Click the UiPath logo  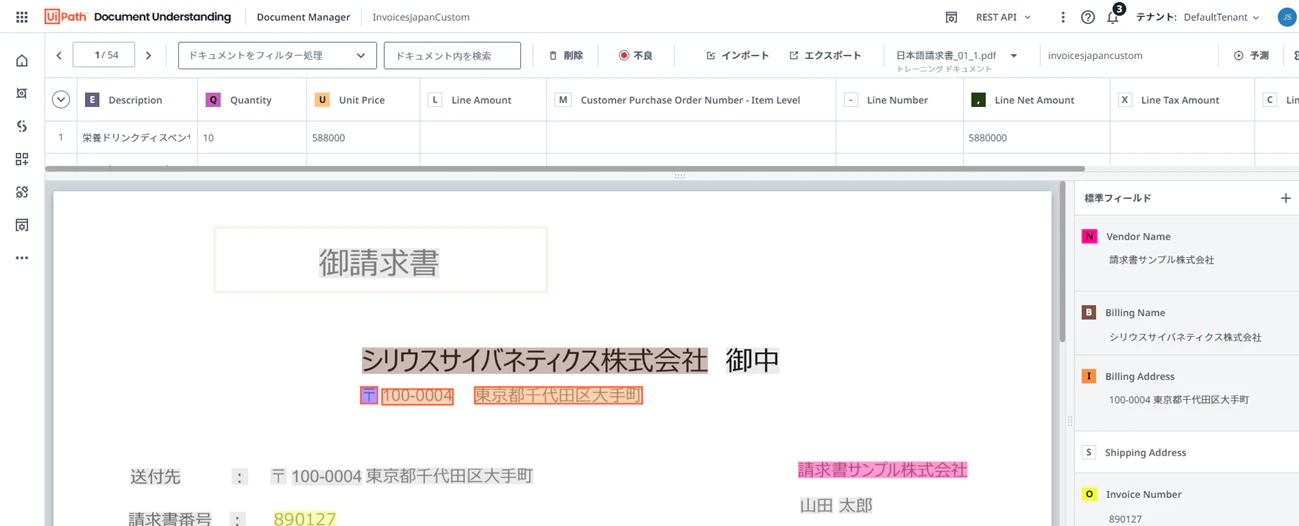pyautogui.click(x=66, y=17)
